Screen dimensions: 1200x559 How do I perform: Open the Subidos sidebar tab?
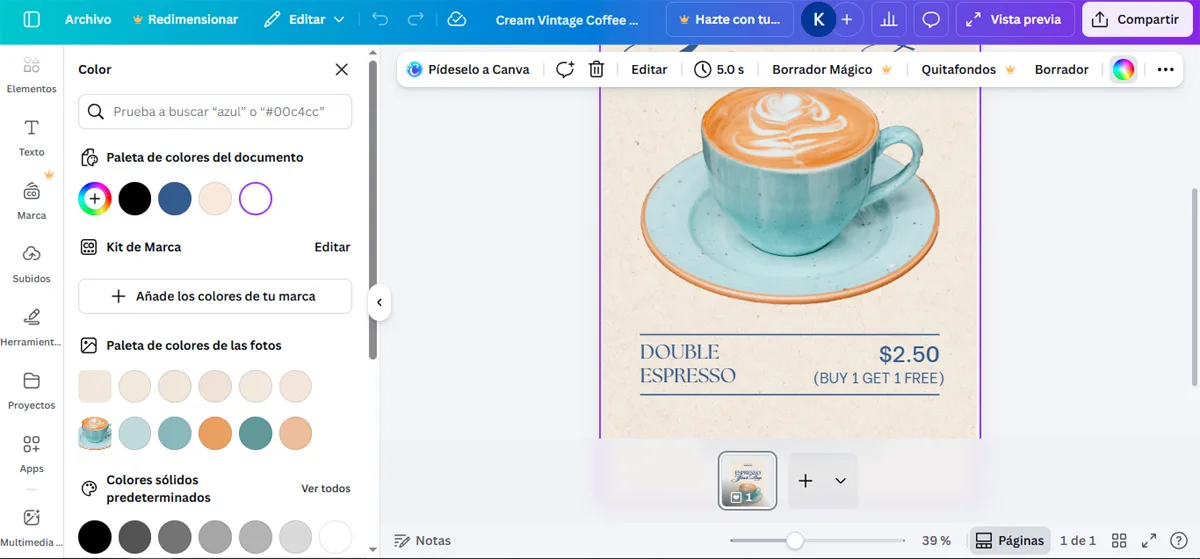tap(32, 264)
